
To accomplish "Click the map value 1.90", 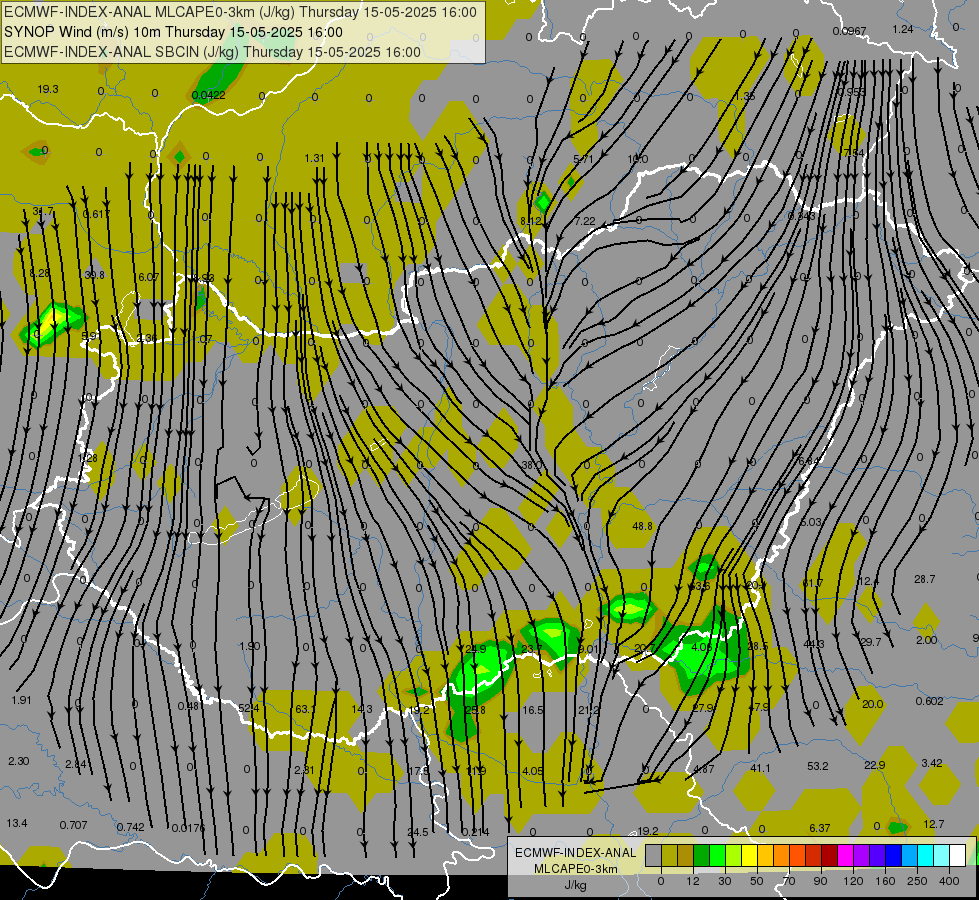I will (x=250, y=646).
